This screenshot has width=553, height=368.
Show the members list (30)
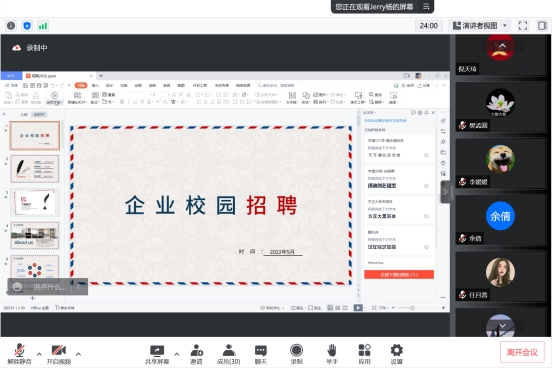pos(229,354)
